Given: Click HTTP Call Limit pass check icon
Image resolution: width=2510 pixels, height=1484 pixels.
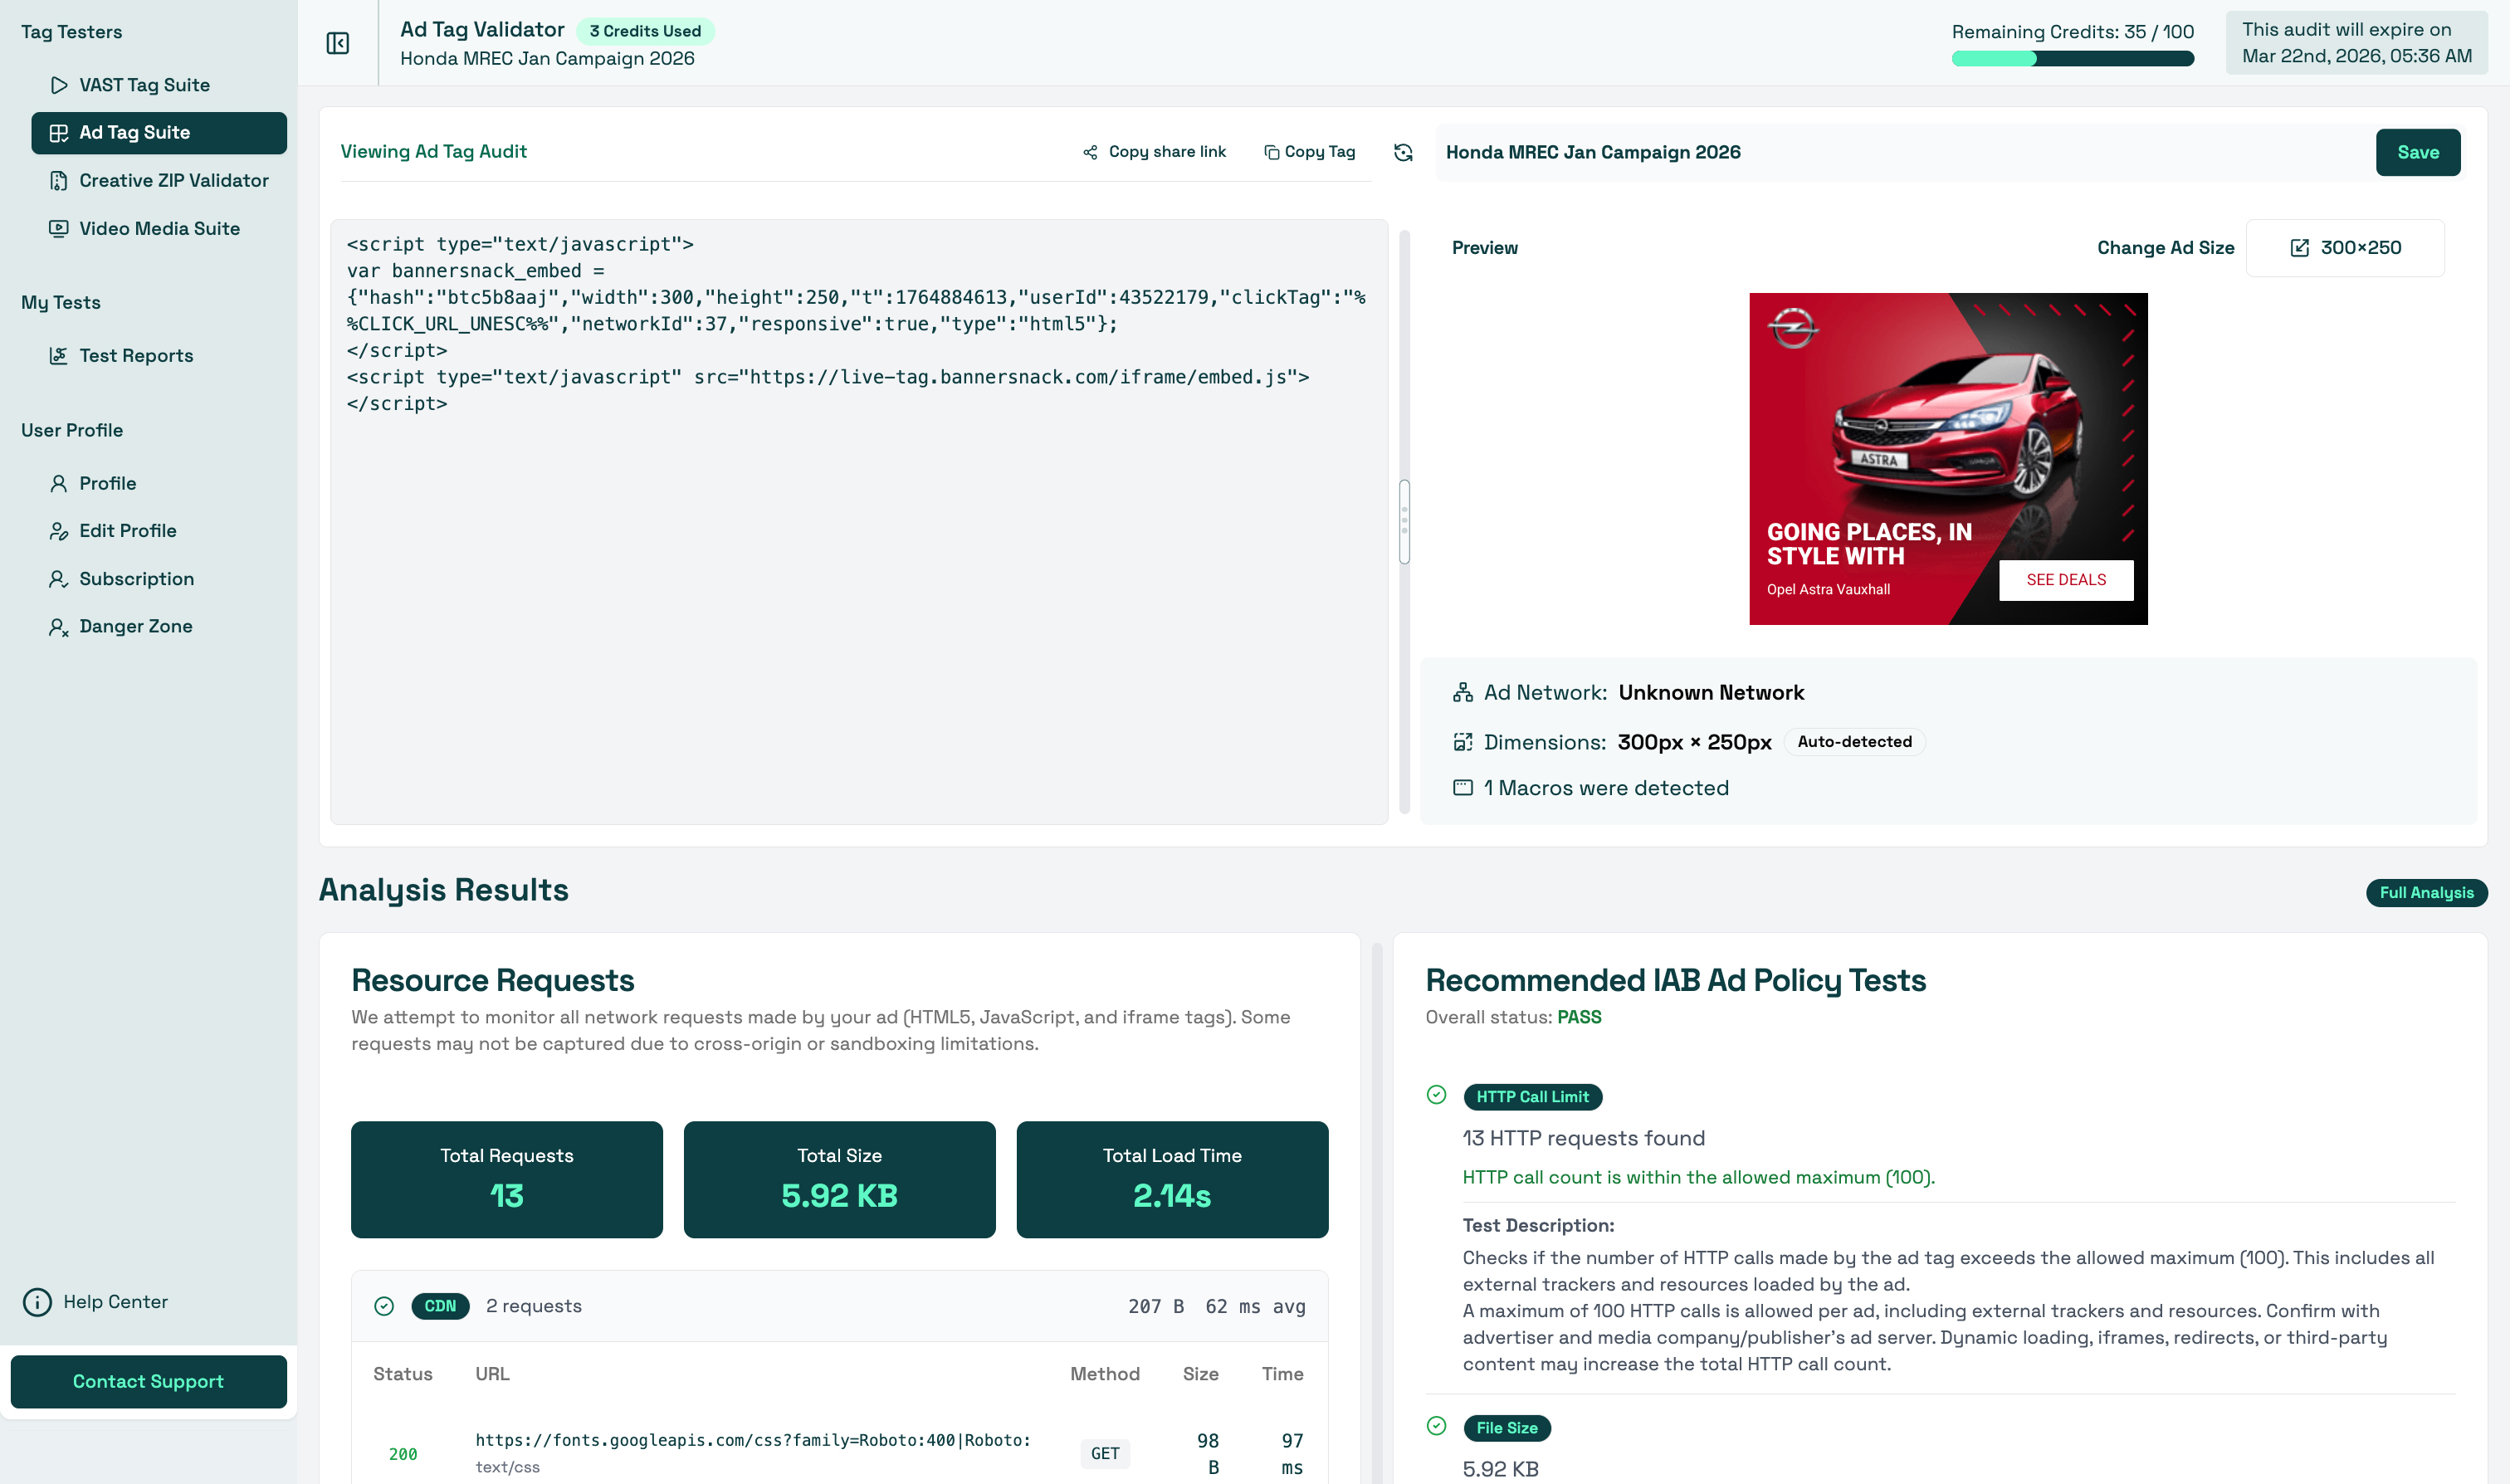Looking at the screenshot, I should click(x=1436, y=1095).
